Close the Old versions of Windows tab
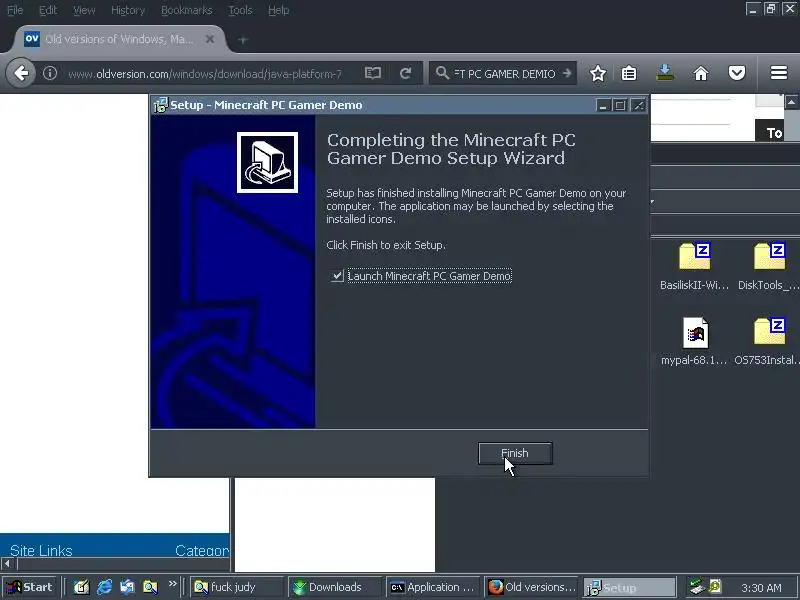Screen dimensions: 800x600 coord(210,39)
